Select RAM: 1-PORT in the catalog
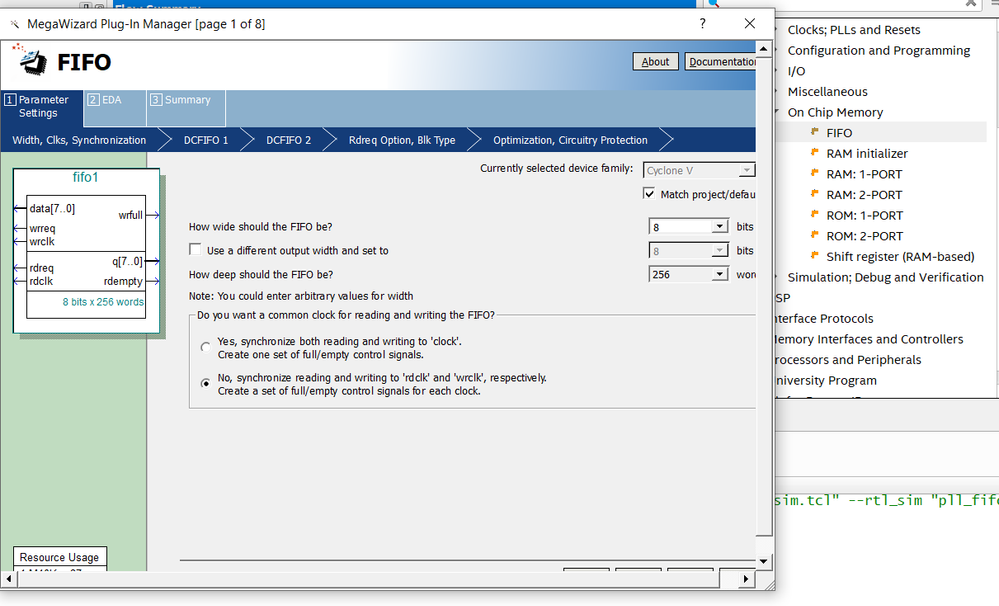999x606 pixels. (865, 174)
